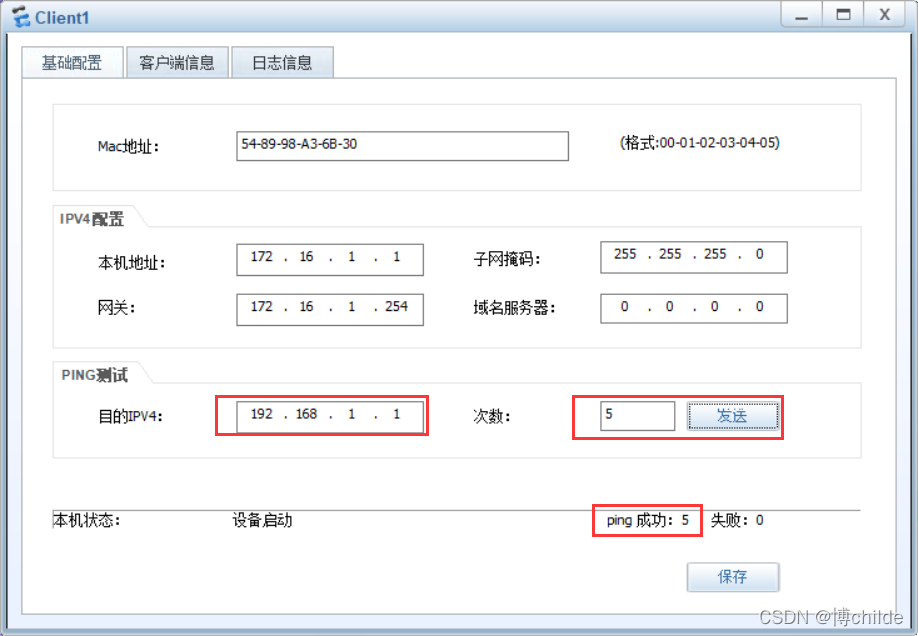Click the 子网掩码 field

694,257
